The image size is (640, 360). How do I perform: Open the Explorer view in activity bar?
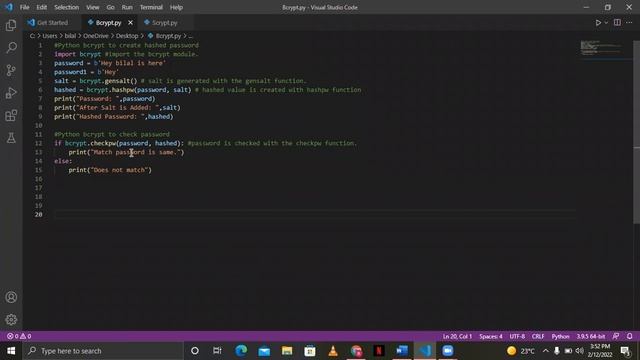11,25
